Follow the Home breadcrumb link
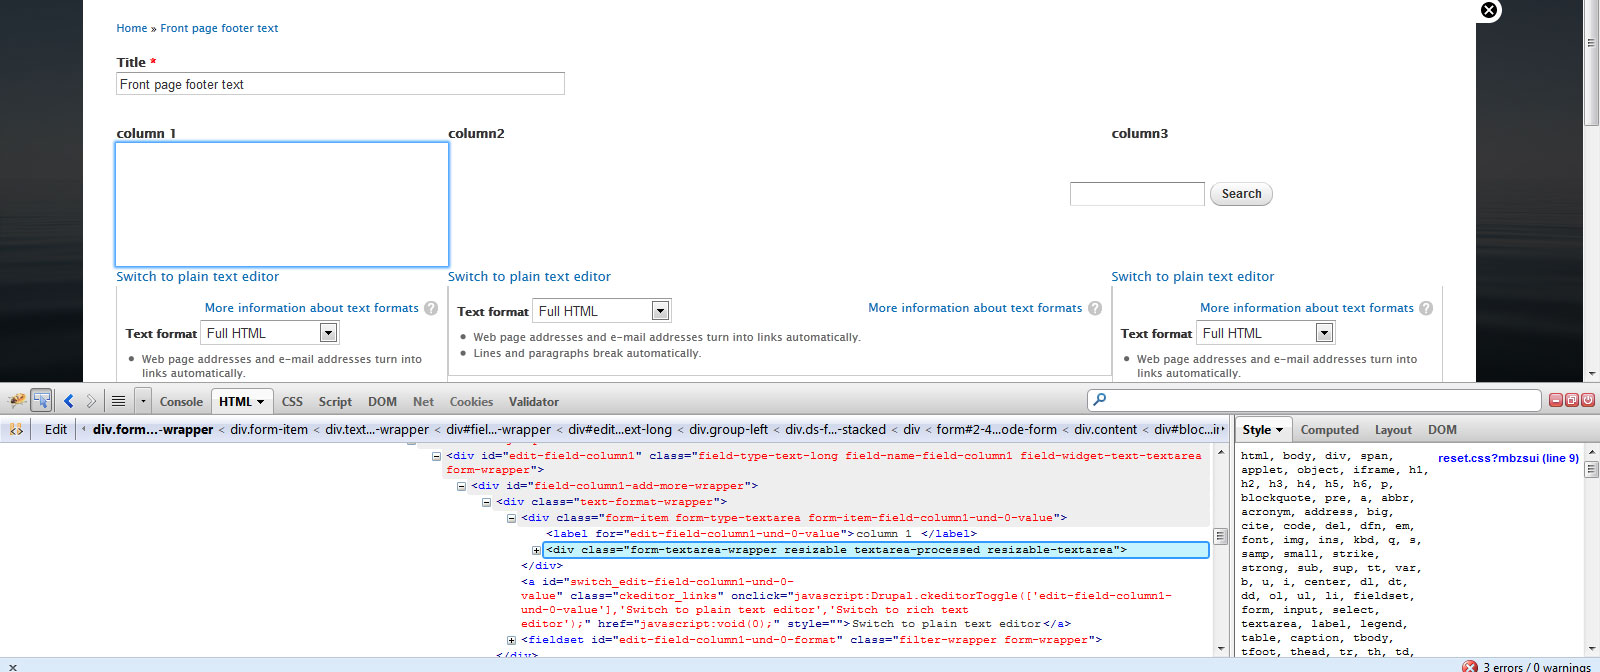 click(131, 28)
